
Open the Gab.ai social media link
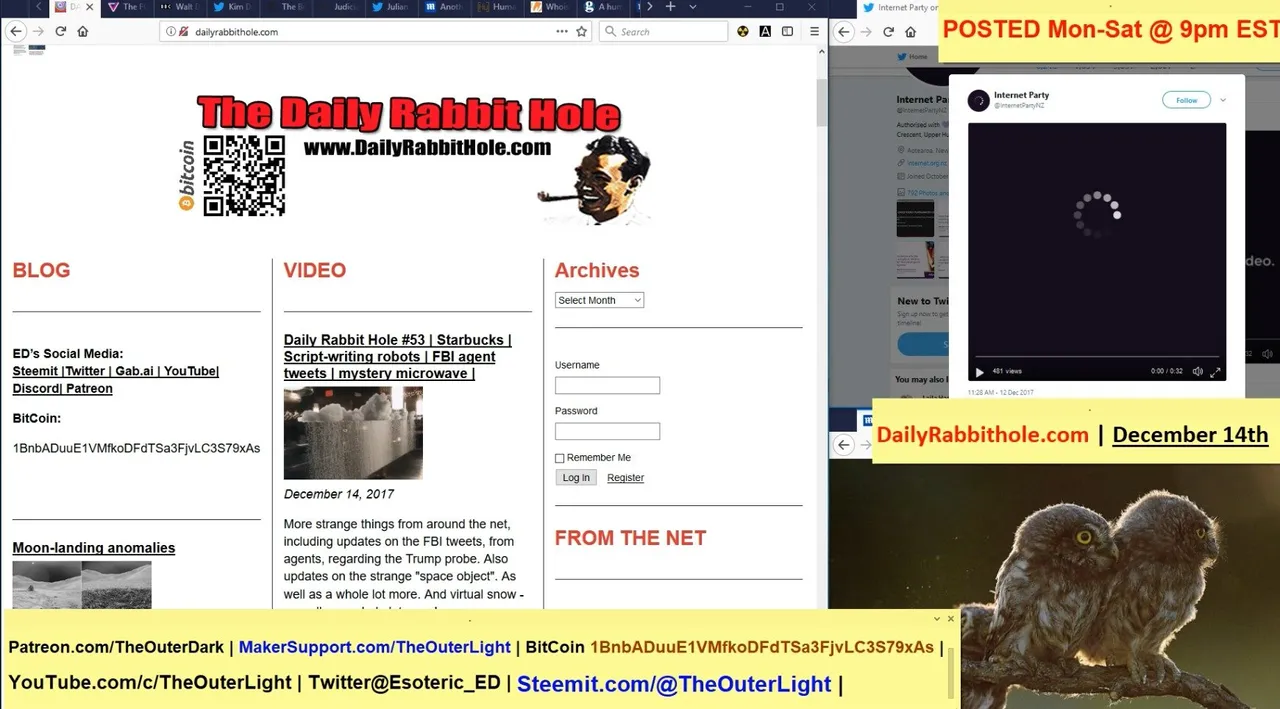coord(134,371)
